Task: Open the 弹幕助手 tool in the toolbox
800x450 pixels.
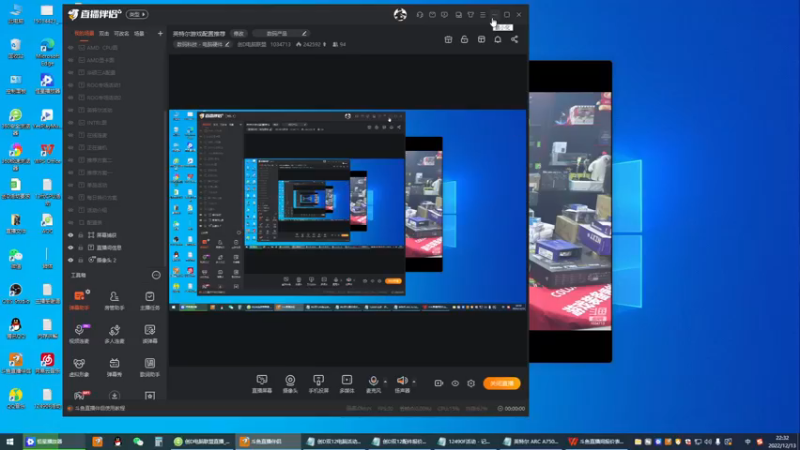Action: [79, 300]
